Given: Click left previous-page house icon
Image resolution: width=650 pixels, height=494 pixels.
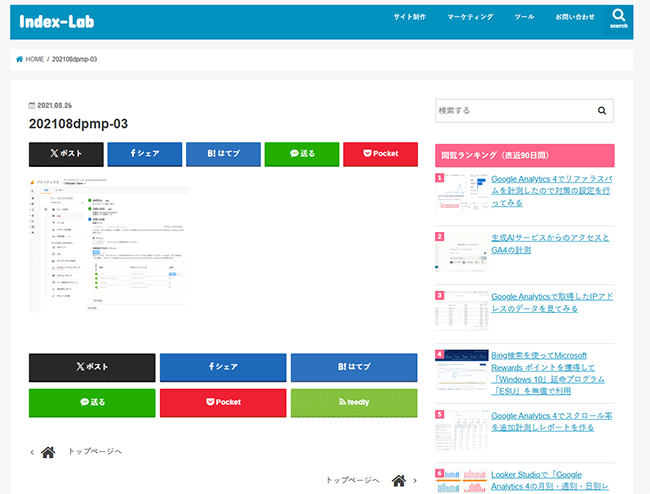Looking at the screenshot, I should [x=48, y=452].
